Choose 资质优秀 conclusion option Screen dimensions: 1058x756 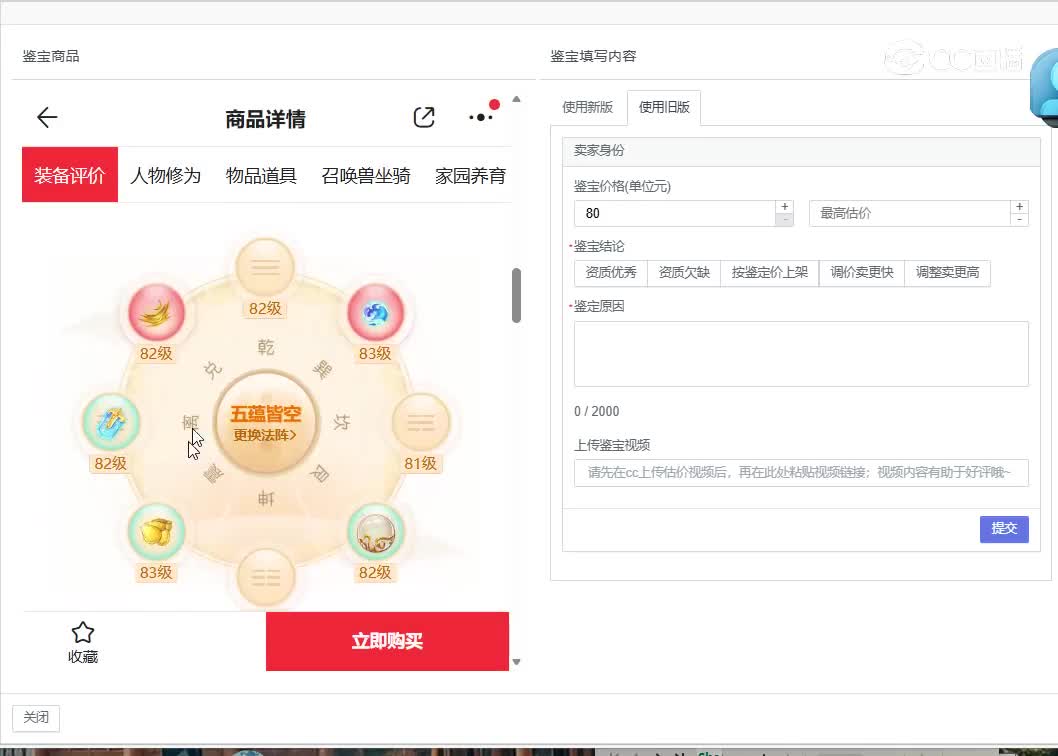point(611,273)
